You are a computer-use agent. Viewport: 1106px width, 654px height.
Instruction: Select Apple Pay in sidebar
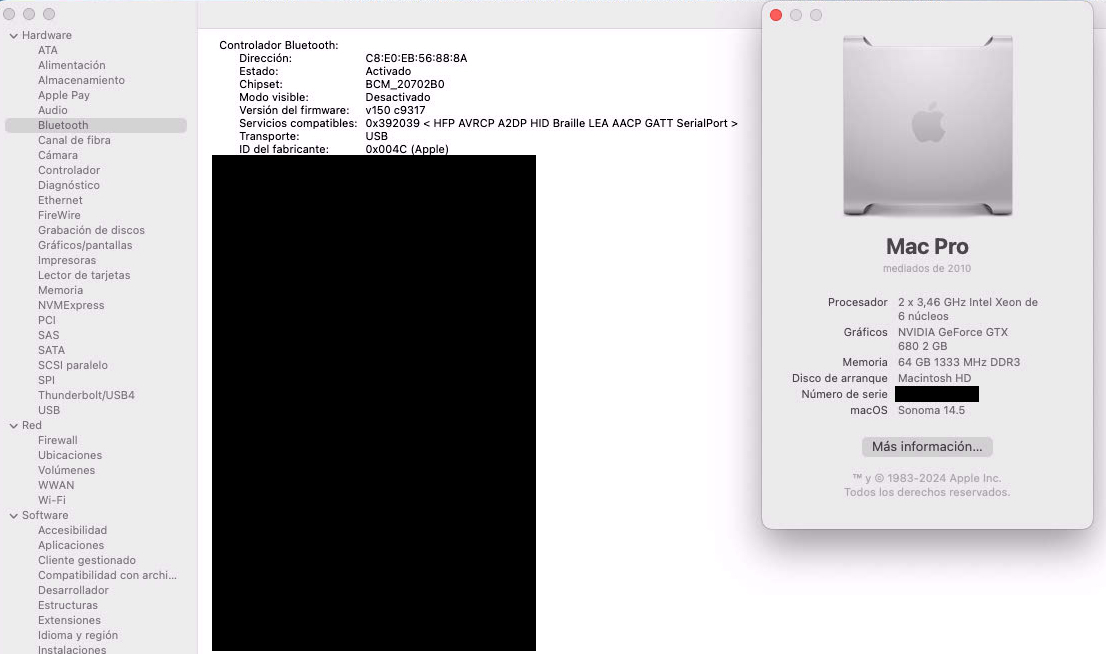click(63, 95)
